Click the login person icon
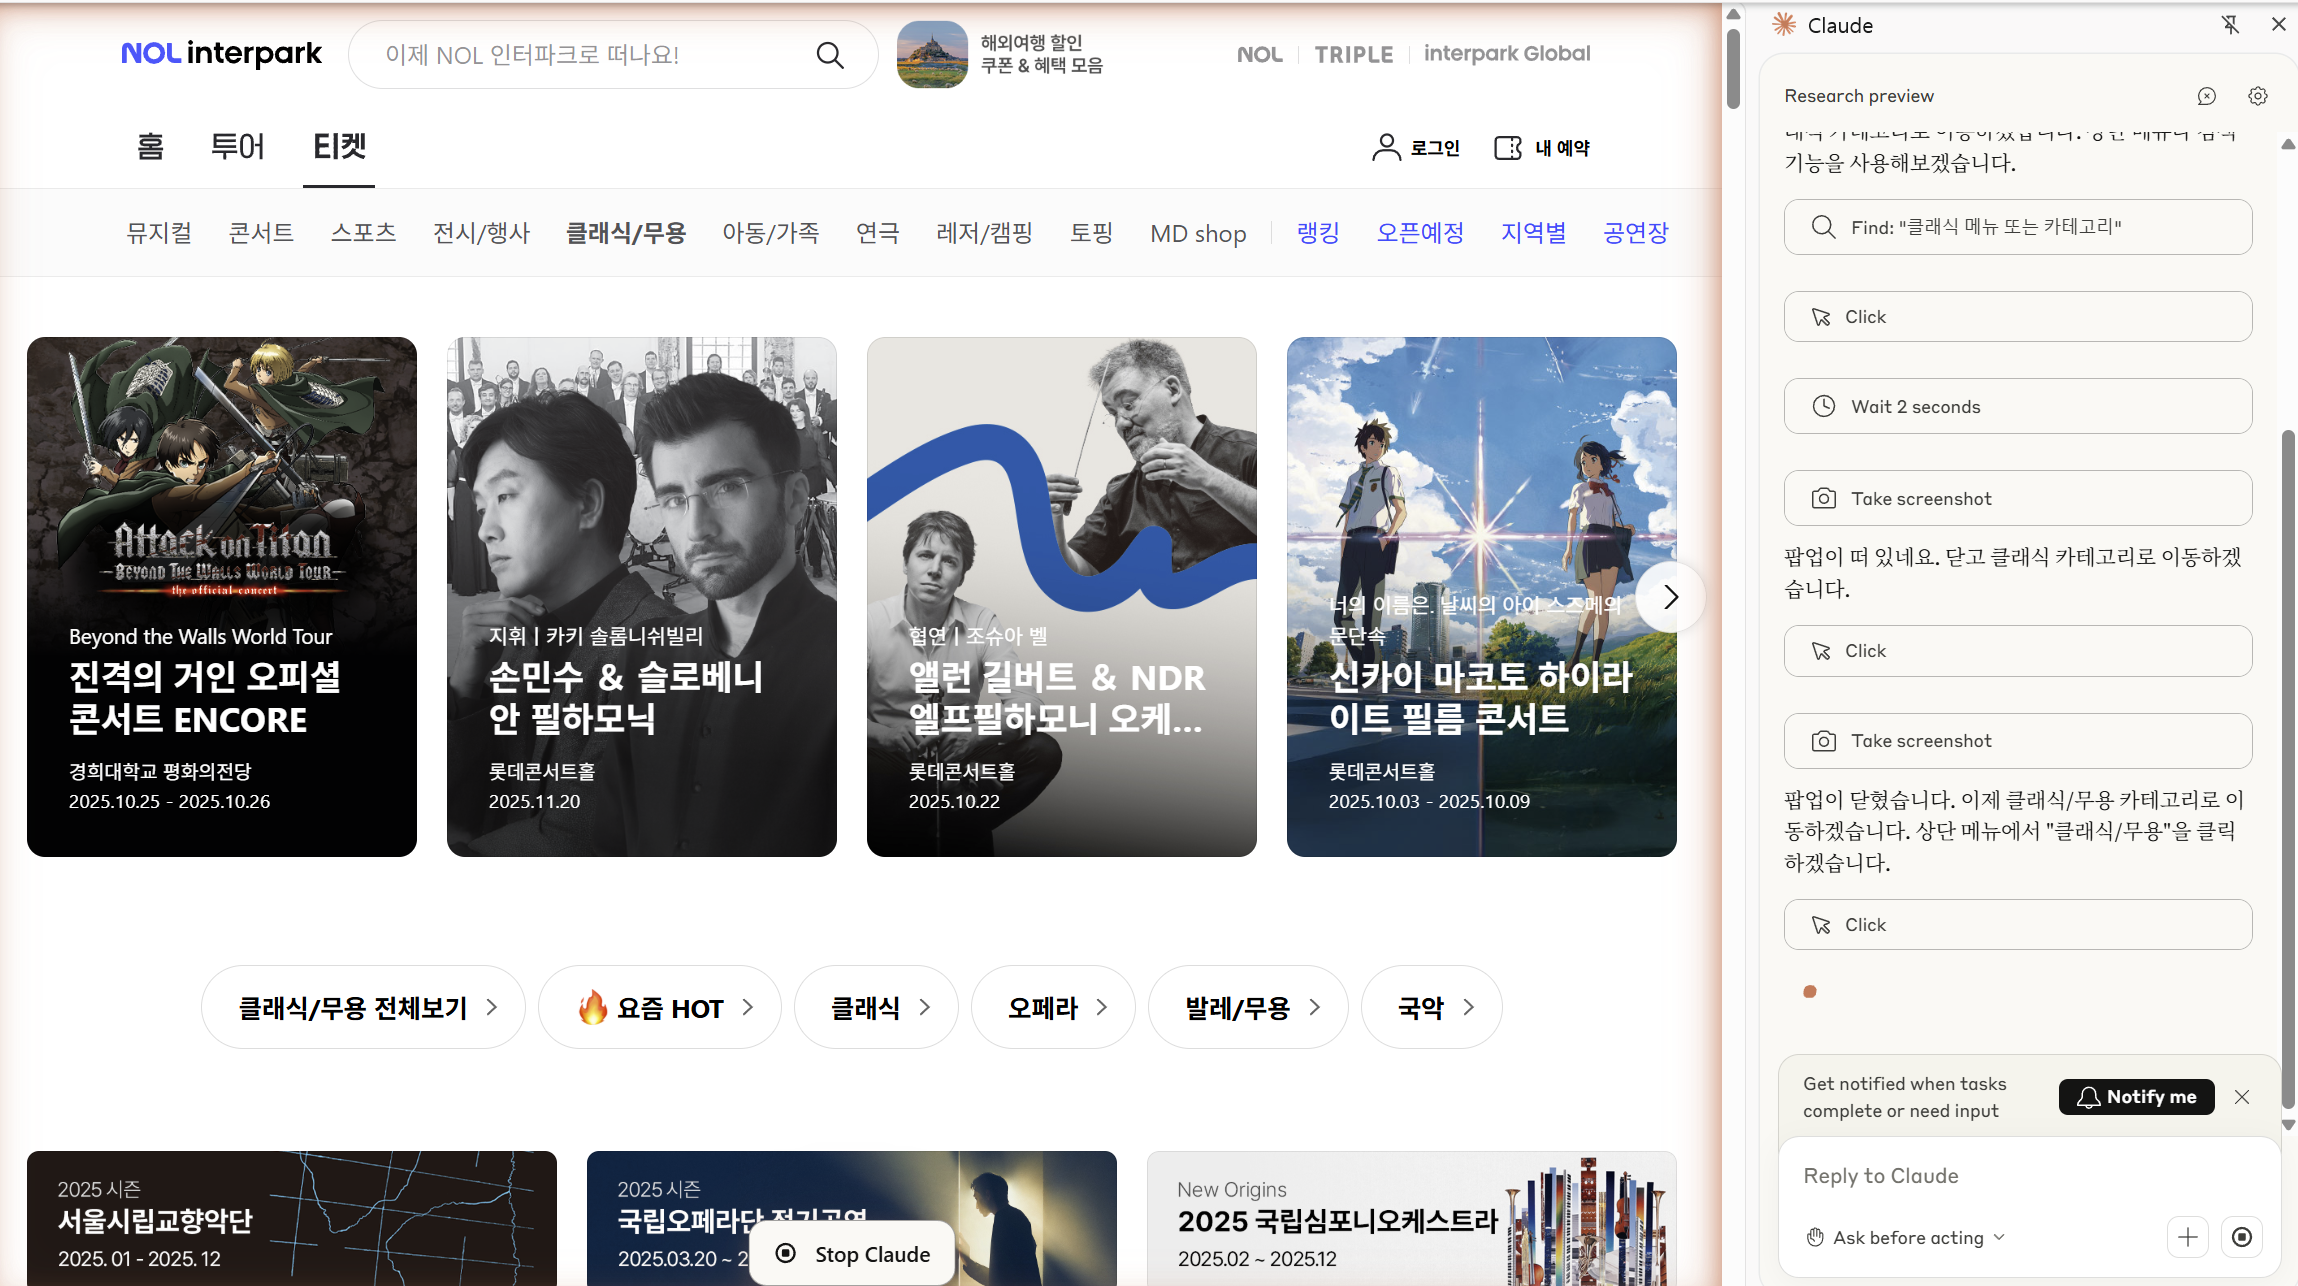Viewport: 2298px width, 1286px height. pyautogui.click(x=1386, y=148)
